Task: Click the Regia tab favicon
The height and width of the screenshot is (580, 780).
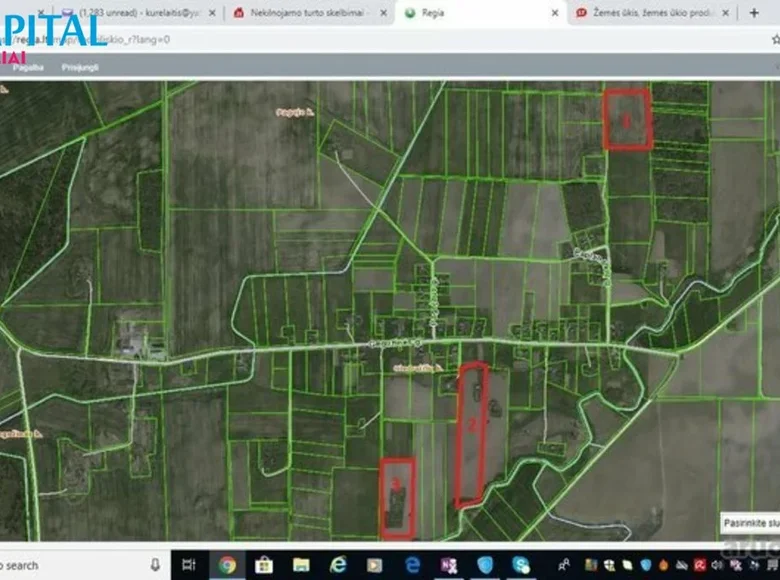Action: click(410, 13)
